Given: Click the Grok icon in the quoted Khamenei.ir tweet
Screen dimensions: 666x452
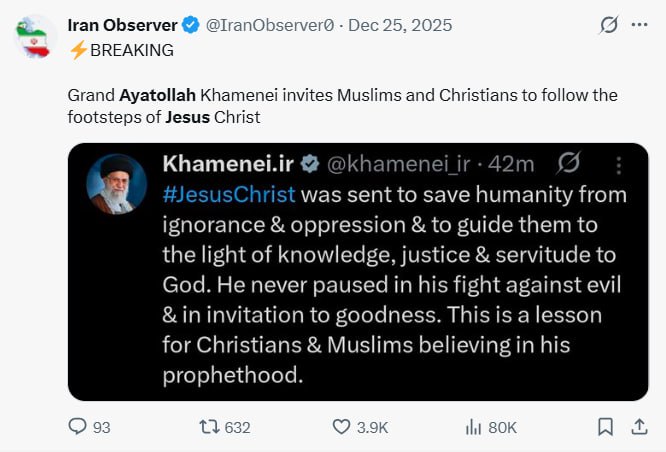Looking at the screenshot, I should point(569,164).
